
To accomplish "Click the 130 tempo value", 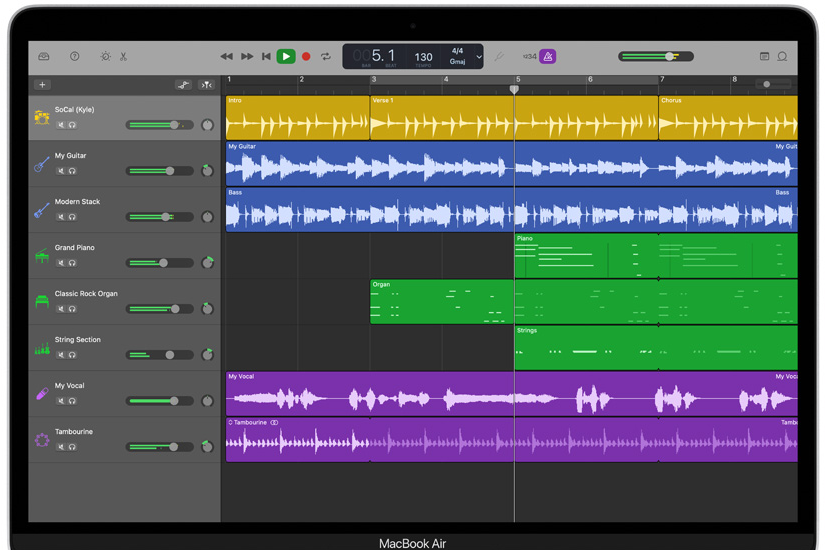I will [x=424, y=57].
